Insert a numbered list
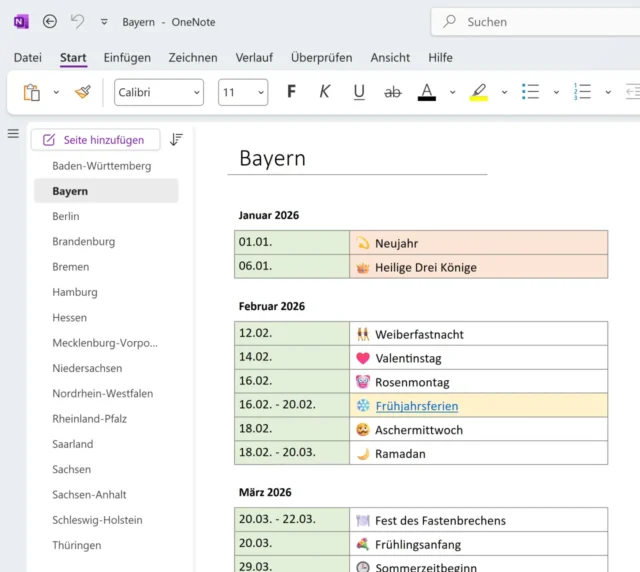This screenshot has width=640, height=572. tap(582, 92)
